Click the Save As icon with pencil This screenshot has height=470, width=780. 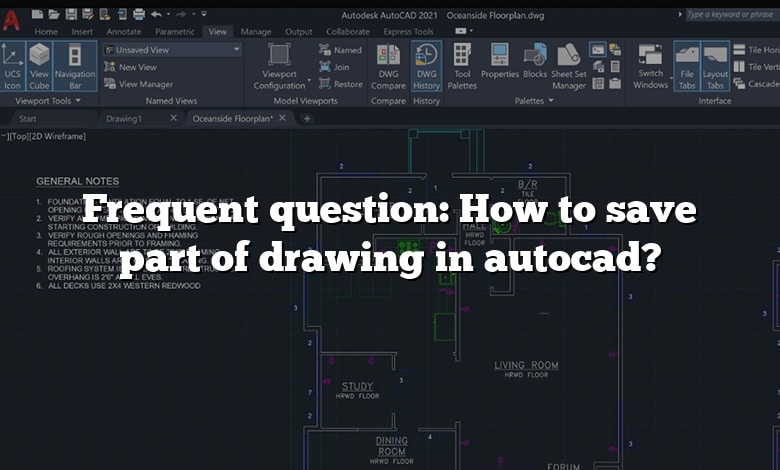click(x=88, y=14)
